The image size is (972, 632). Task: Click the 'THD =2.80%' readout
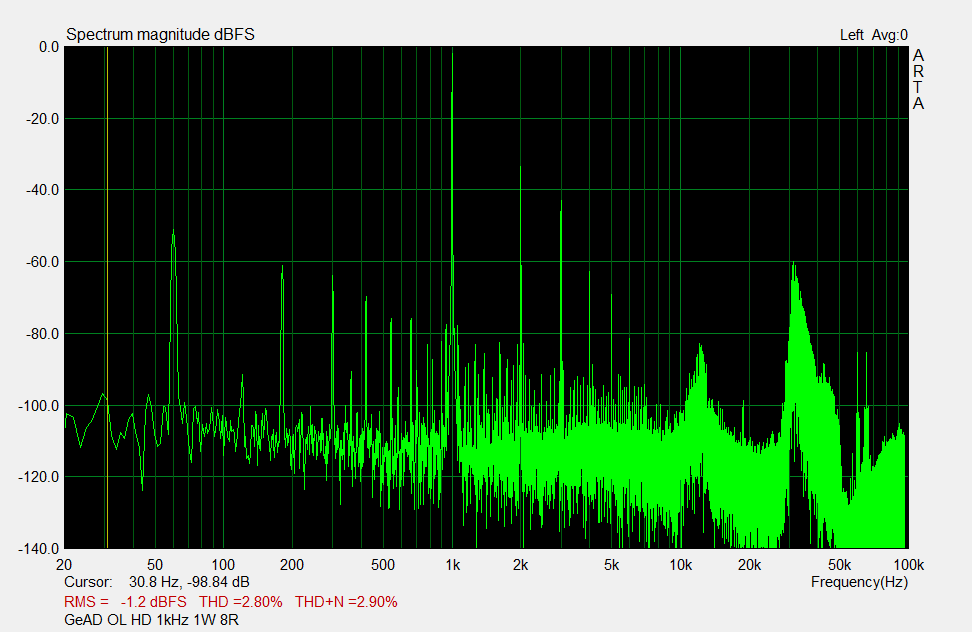coord(241,602)
